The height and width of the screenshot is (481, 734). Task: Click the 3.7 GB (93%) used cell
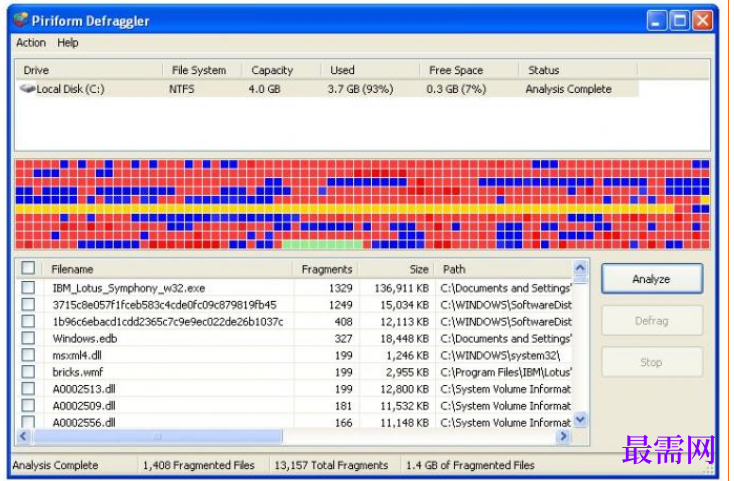(x=360, y=89)
